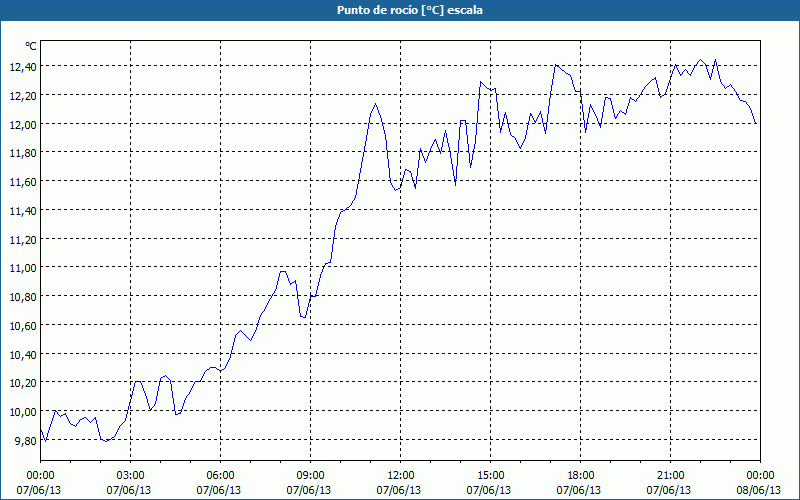This screenshot has width=800, height=500.
Task: Click the 07/06/13 date under 00:00
Action: (x=39, y=490)
